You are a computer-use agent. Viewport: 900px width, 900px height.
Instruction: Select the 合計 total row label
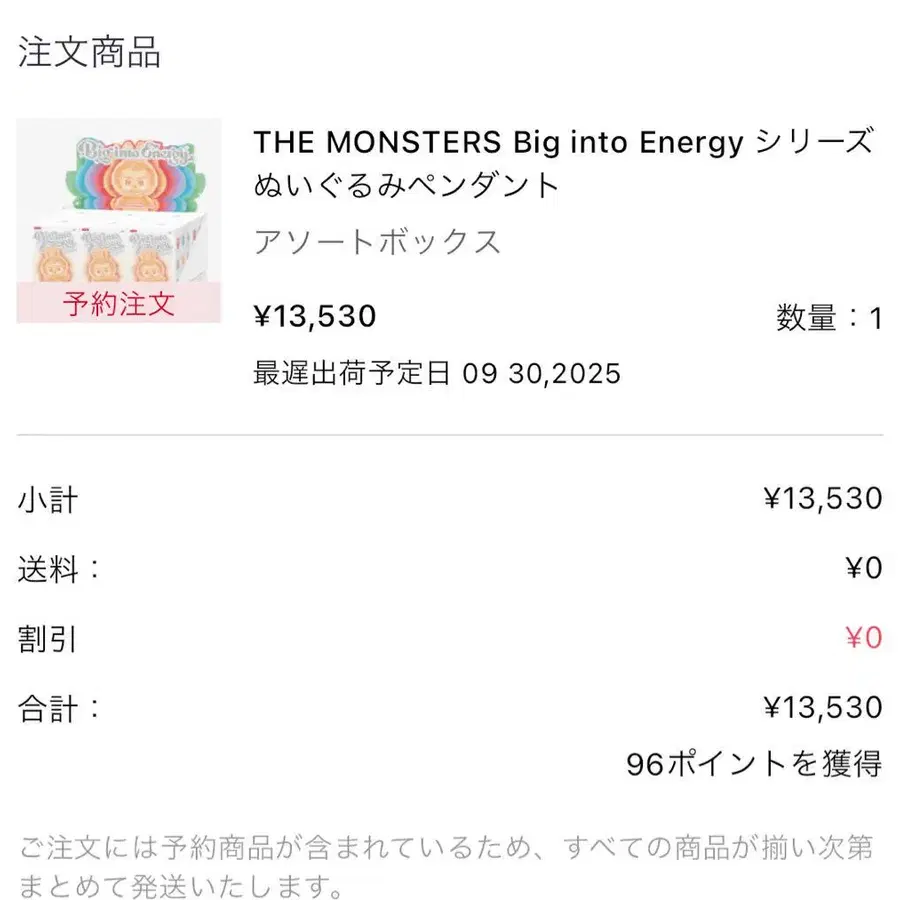(59, 709)
